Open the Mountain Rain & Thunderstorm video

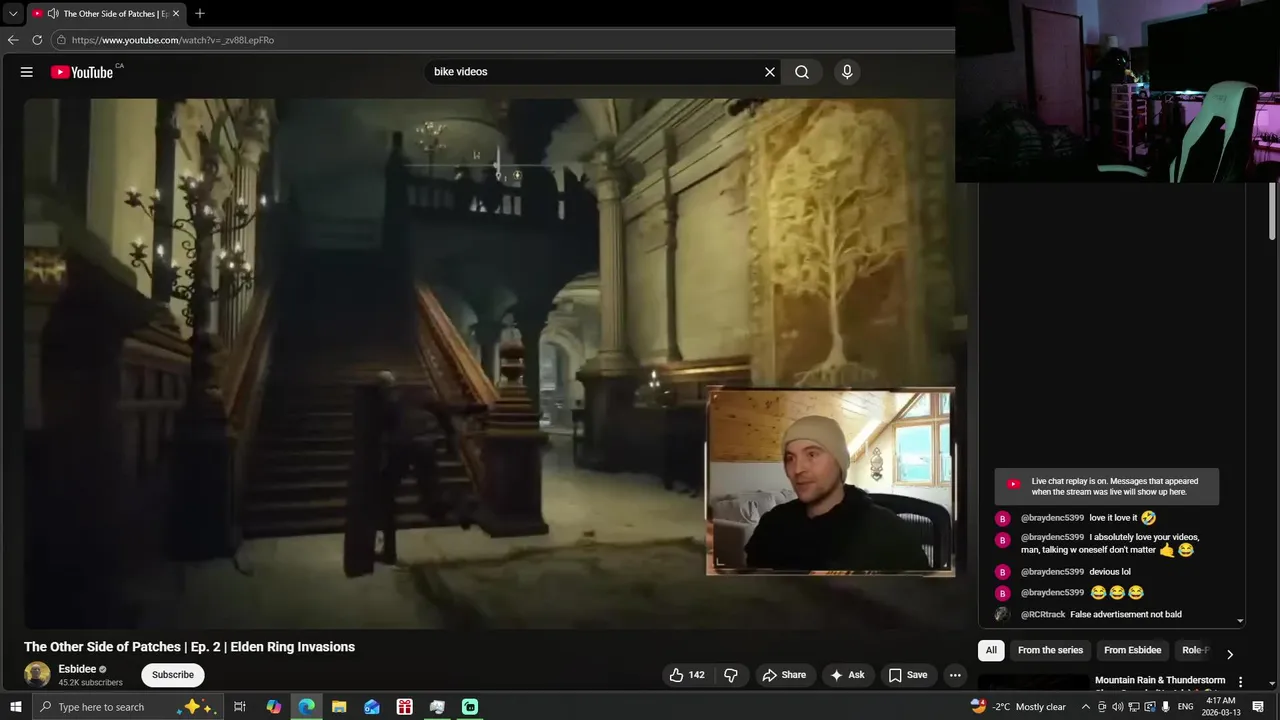pyautogui.click(x=1160, y=680)
